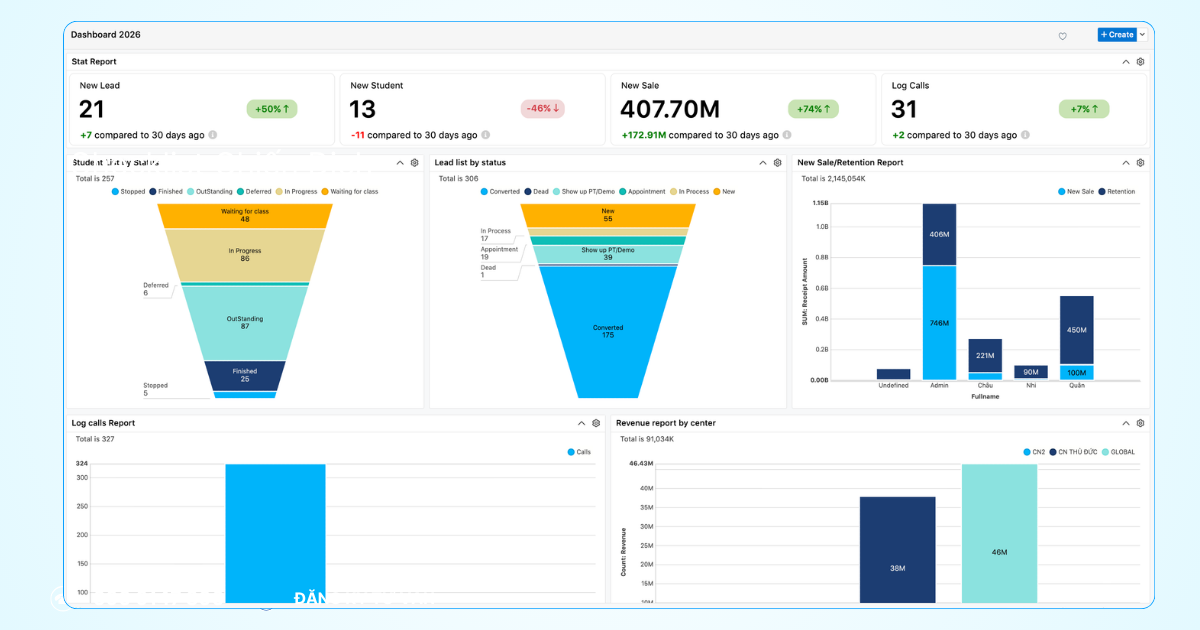This screenshot has width=1200, height=630.
Task: Click info icon on New Lead card
Action: (213, 135)
